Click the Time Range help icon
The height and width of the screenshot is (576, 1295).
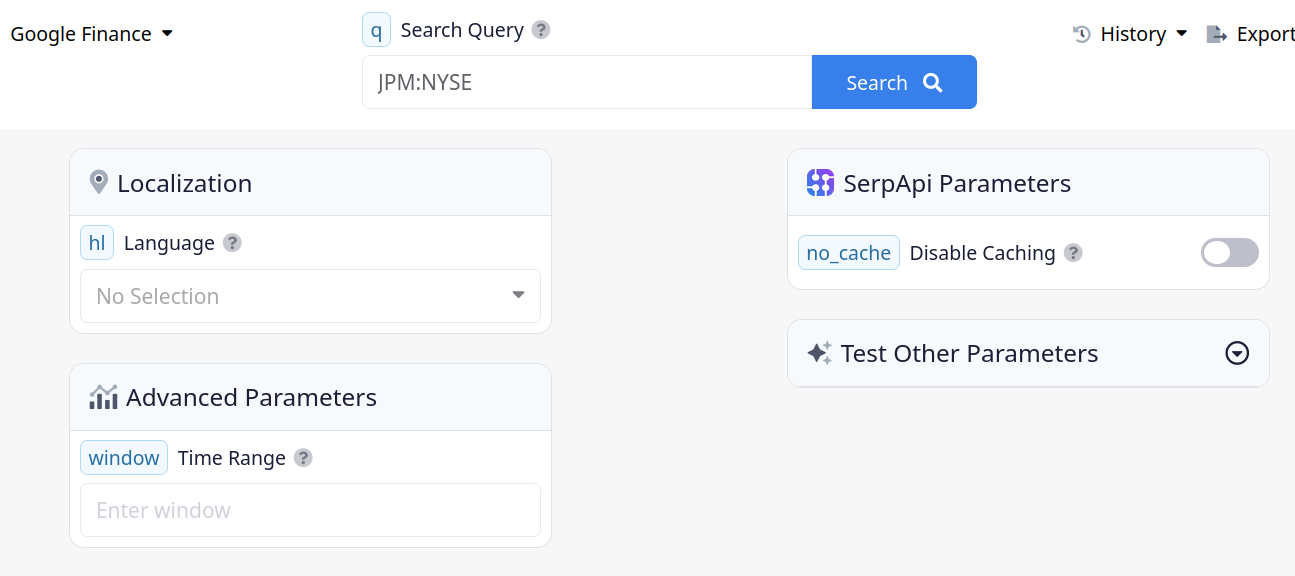point(303,458)
